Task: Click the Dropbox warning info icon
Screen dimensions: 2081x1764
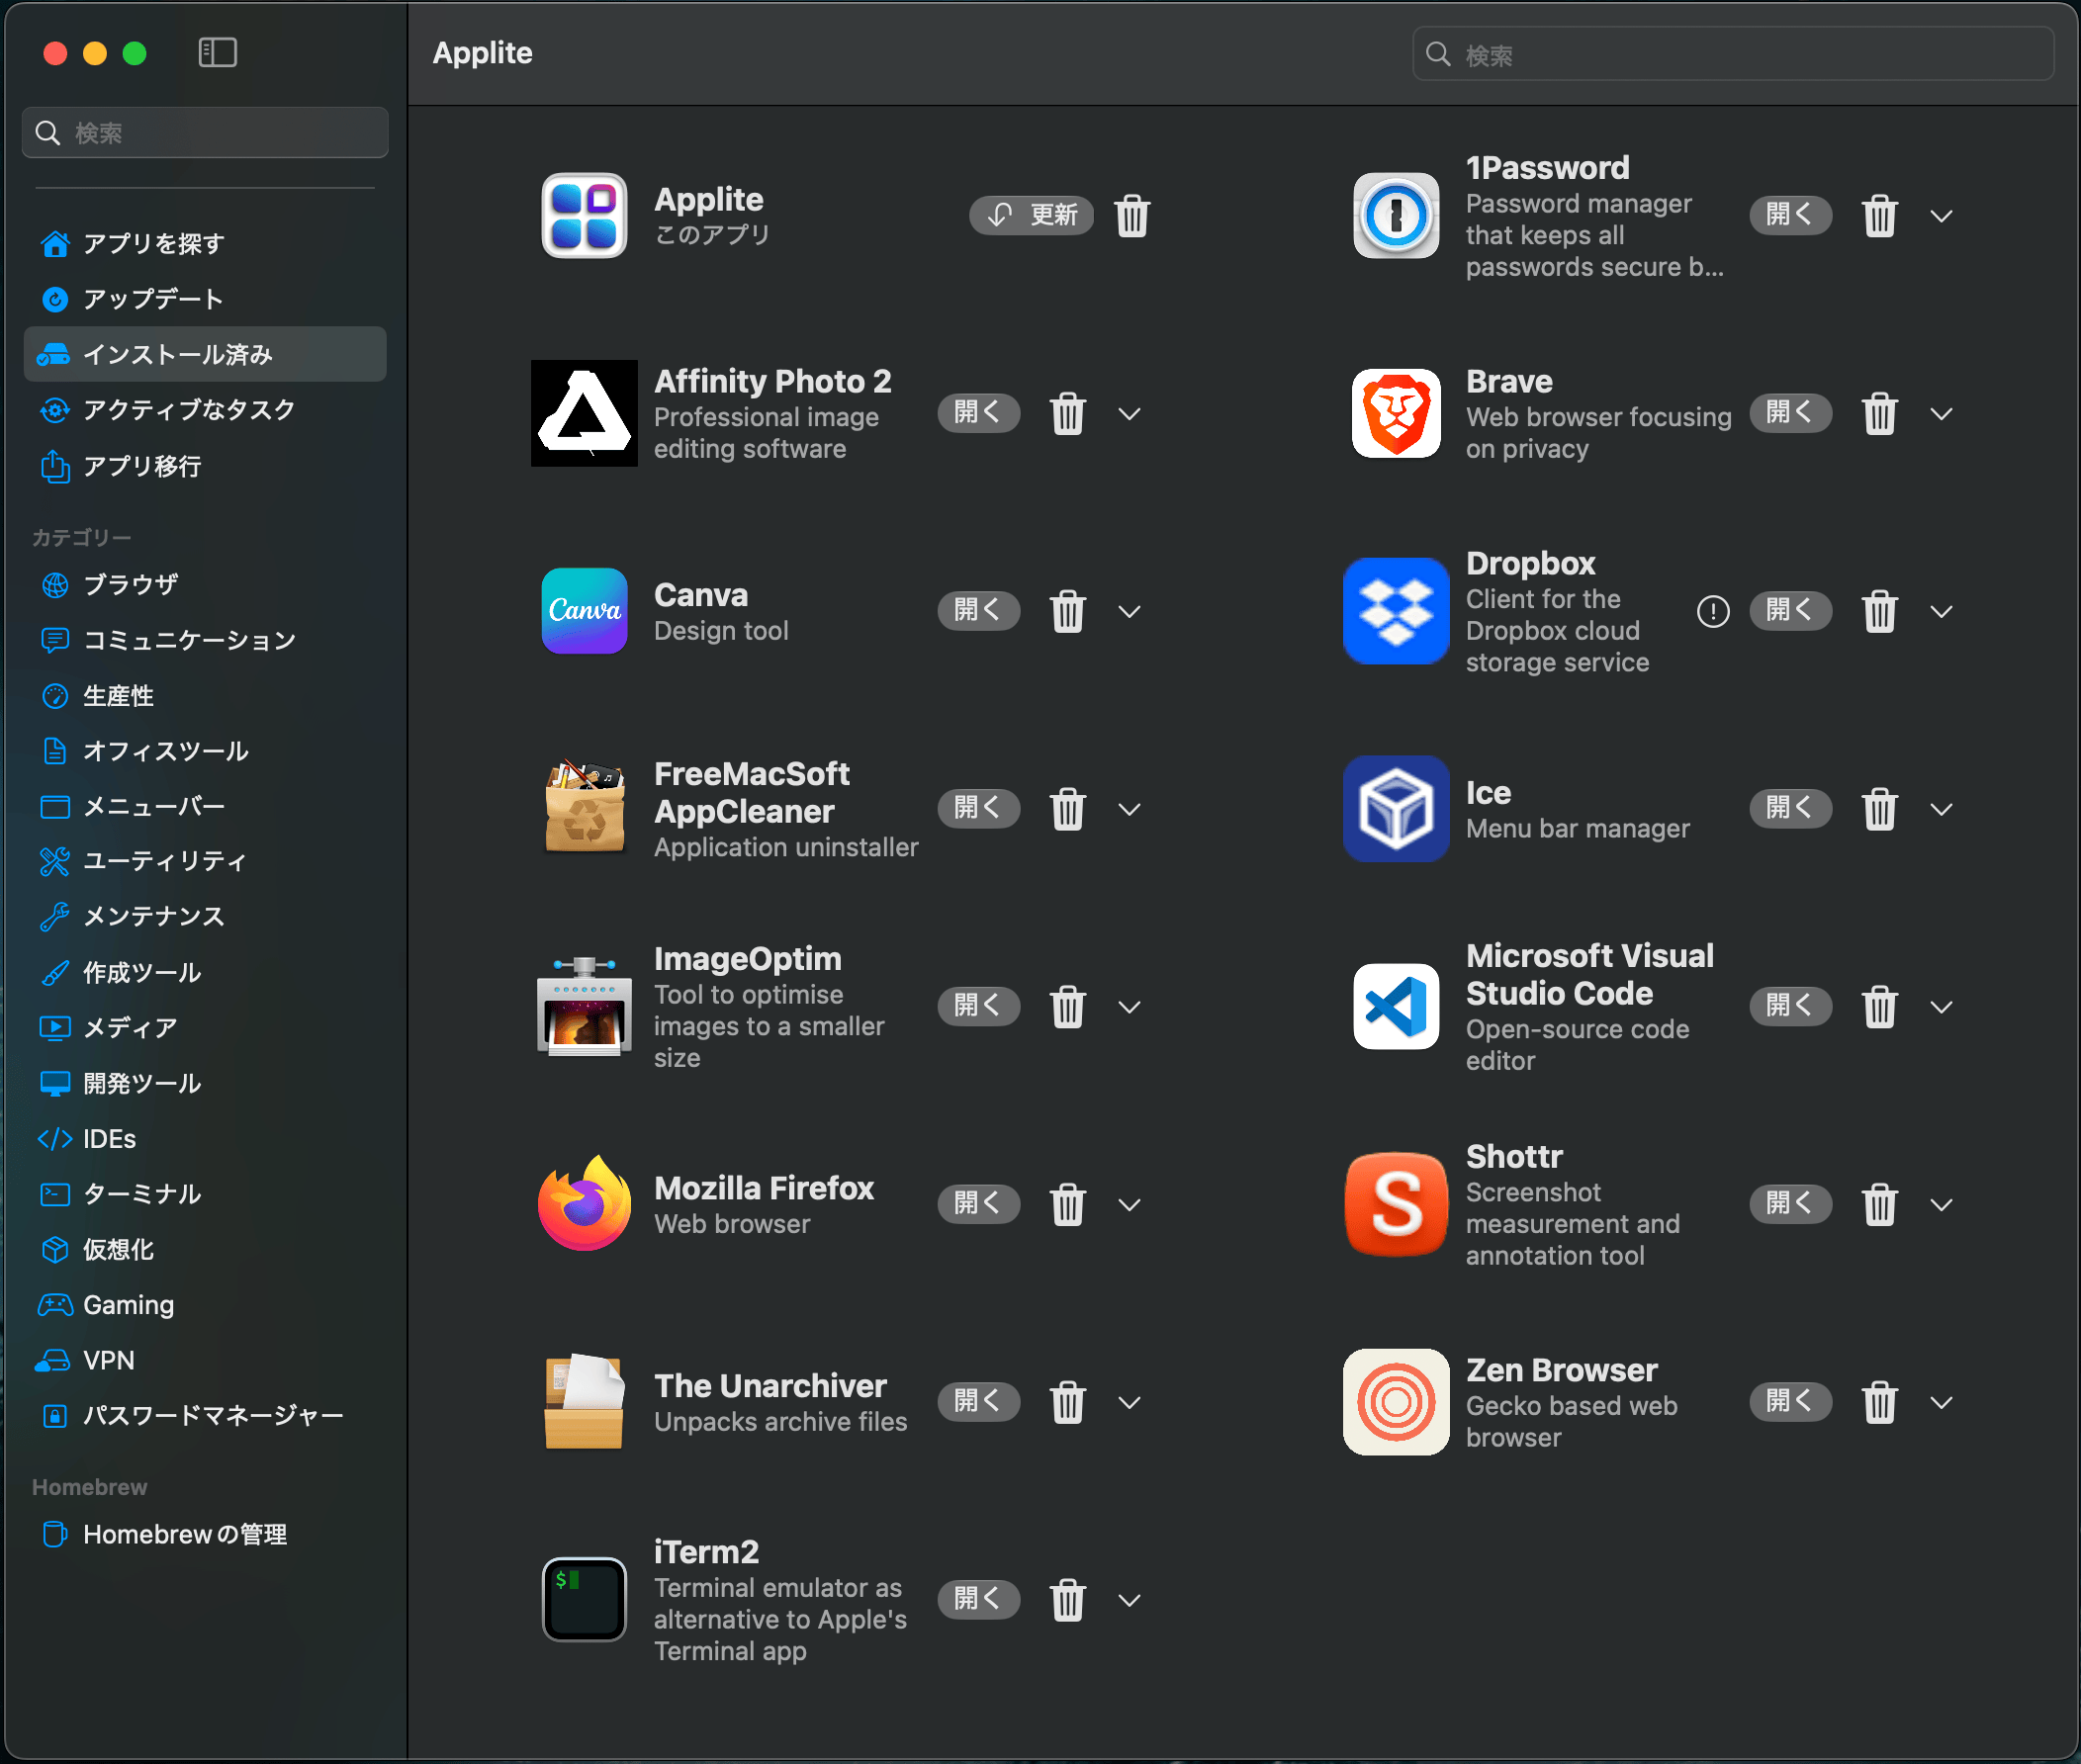Action: [x=1712, y=611]
